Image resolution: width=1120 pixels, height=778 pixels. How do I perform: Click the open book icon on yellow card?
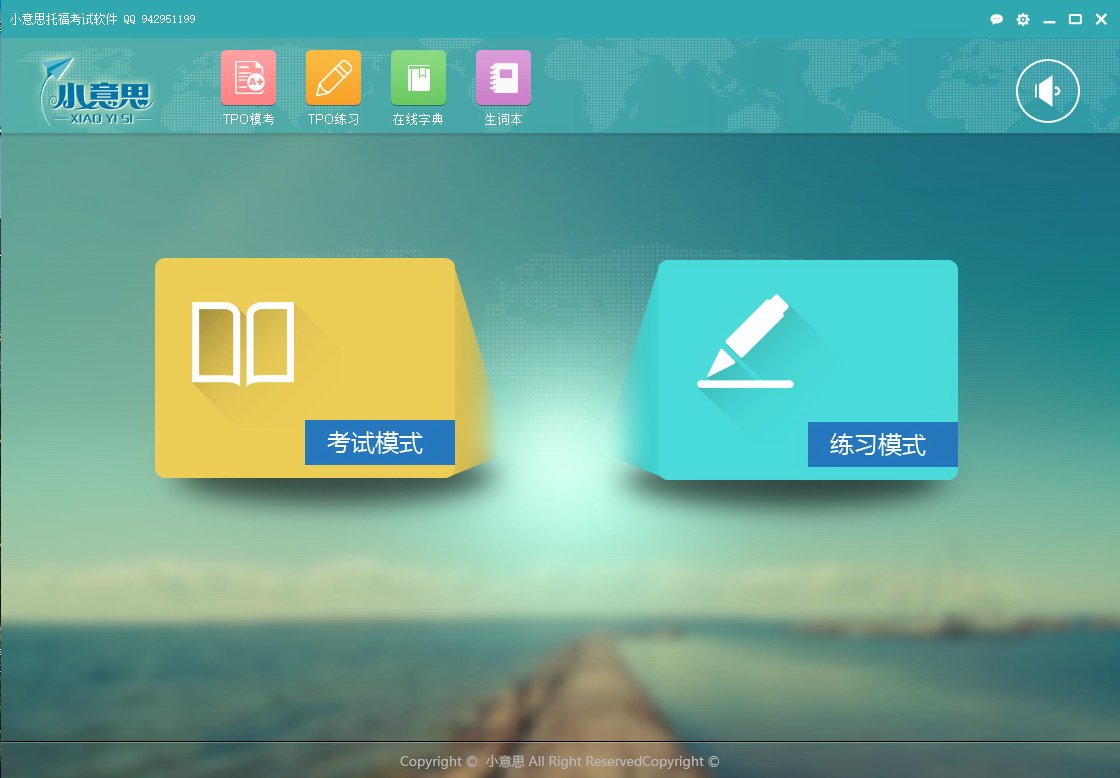(243, 344)
